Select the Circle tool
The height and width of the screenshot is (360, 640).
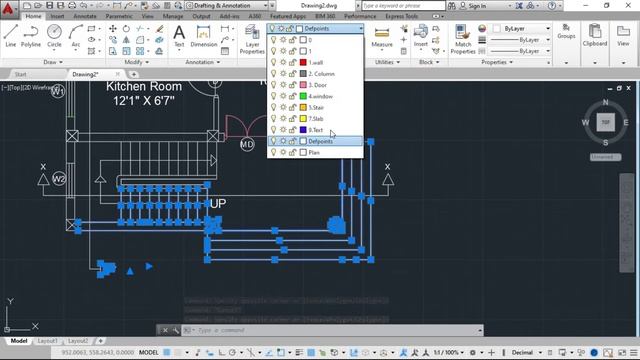click(54, 36)
